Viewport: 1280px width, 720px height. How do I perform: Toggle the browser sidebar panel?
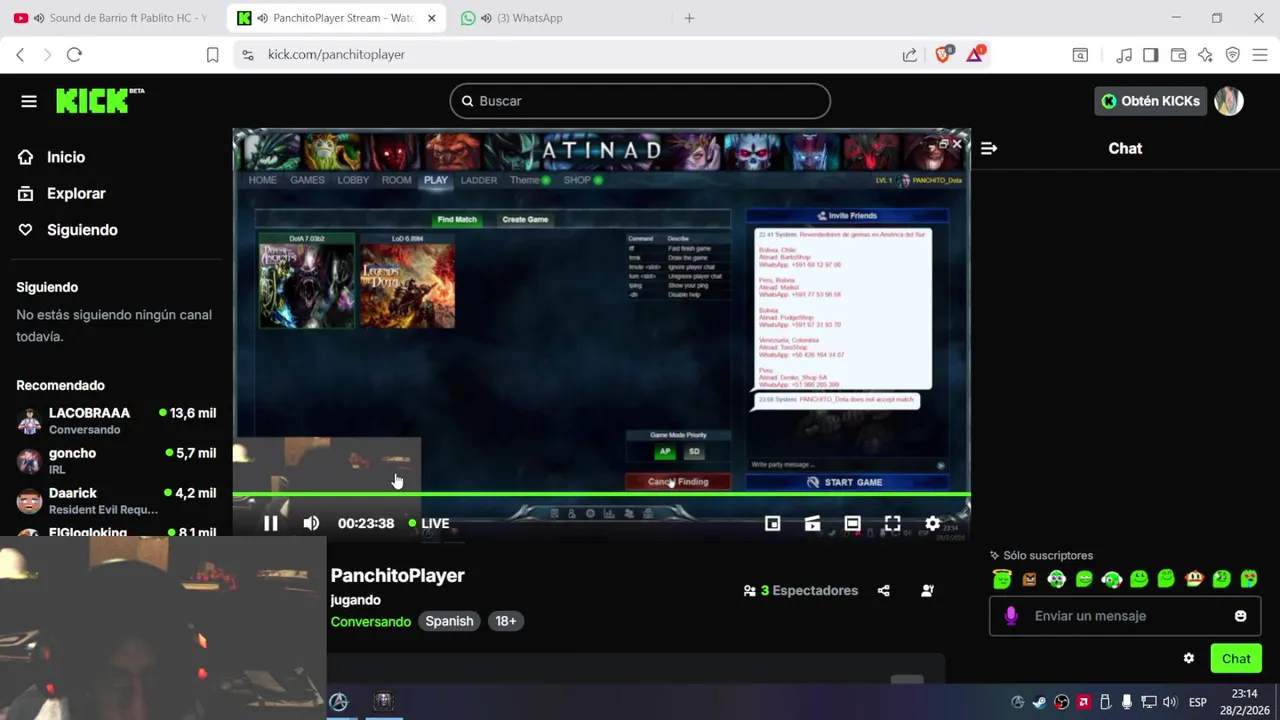point(1151,55)
